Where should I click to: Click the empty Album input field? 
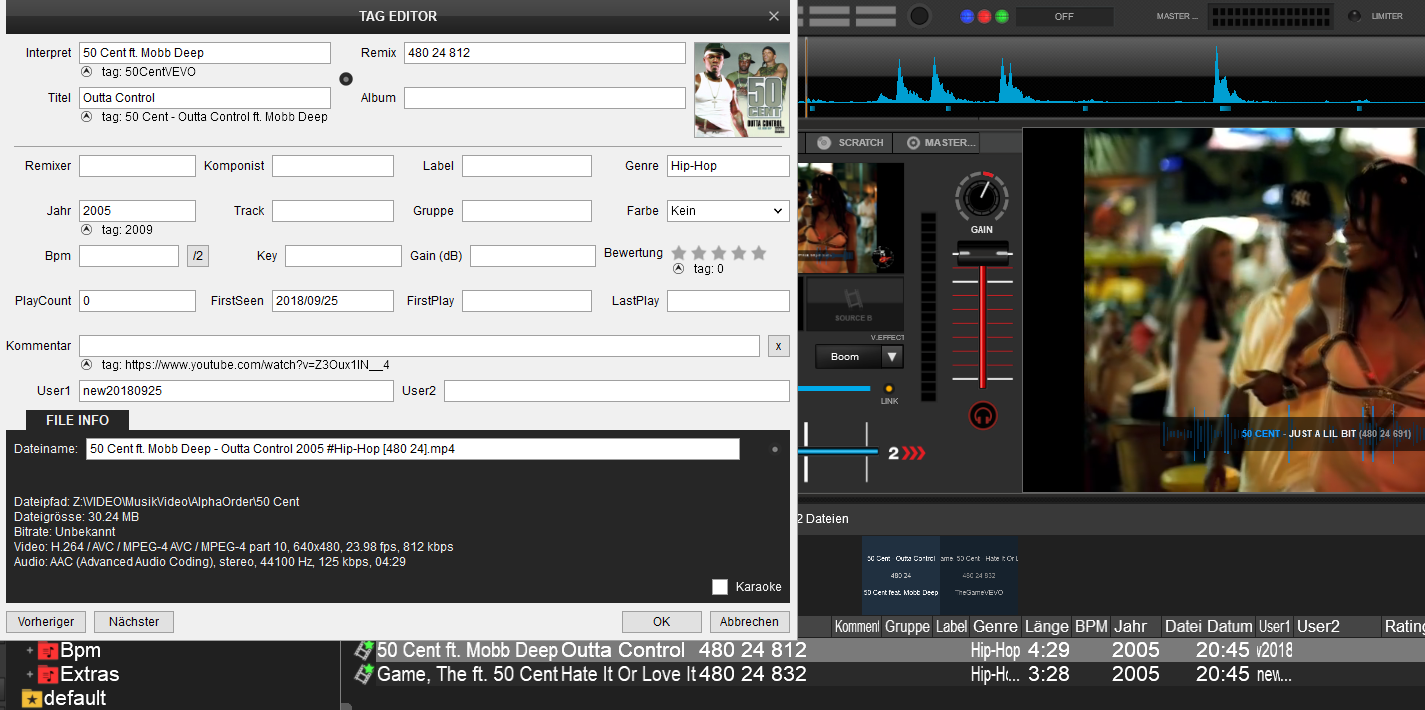coord(545,98)
